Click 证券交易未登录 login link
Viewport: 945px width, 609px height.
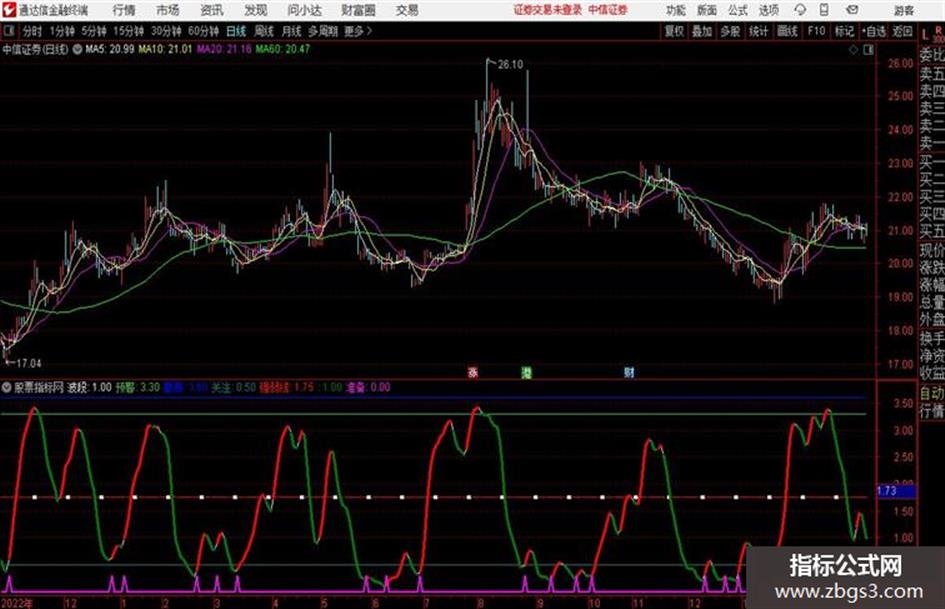[x=548, y=10]
